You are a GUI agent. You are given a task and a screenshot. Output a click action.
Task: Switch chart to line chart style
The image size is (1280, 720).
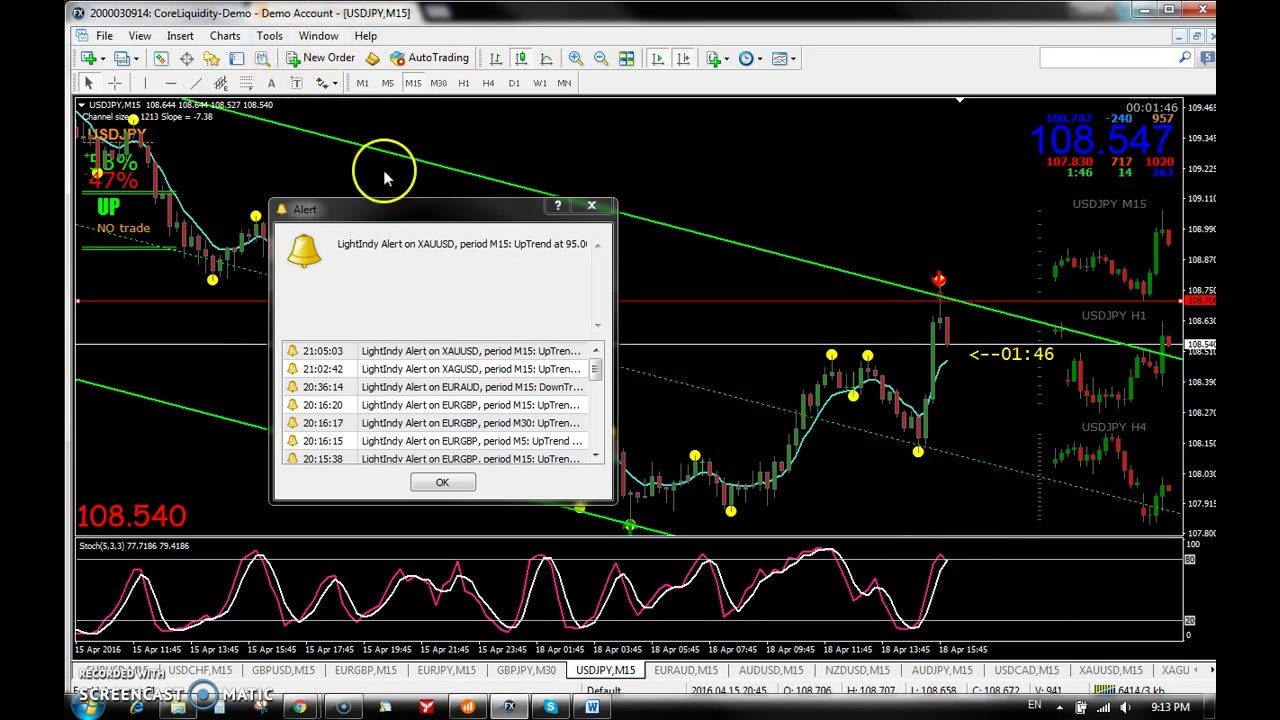(546, 59)
